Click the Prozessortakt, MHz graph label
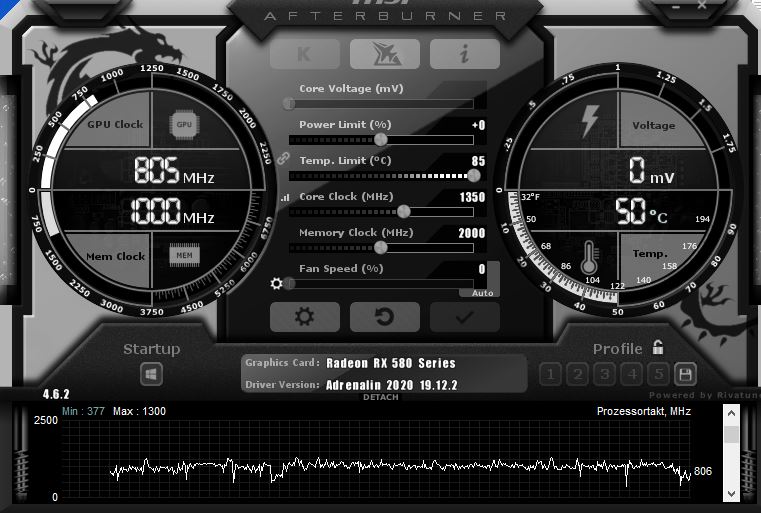The image size is (761, 513). pyautogui.click(x=644, y=412)
